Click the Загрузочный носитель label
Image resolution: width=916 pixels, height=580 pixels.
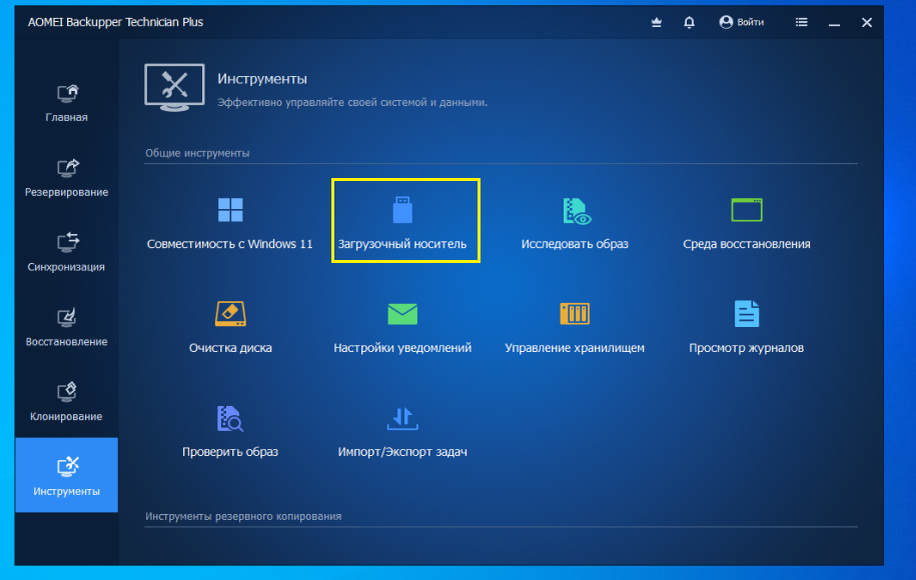[x=403, y=244]
